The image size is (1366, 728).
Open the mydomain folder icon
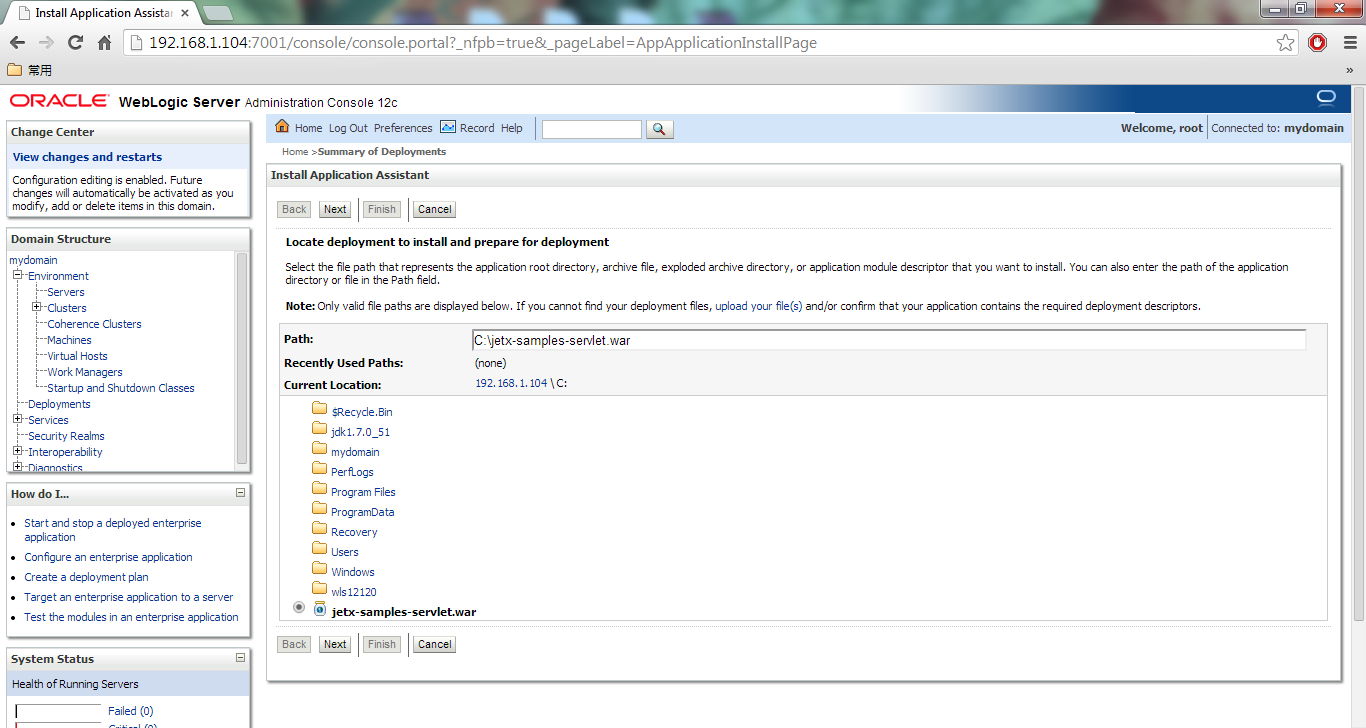click(x=320, y=448)
